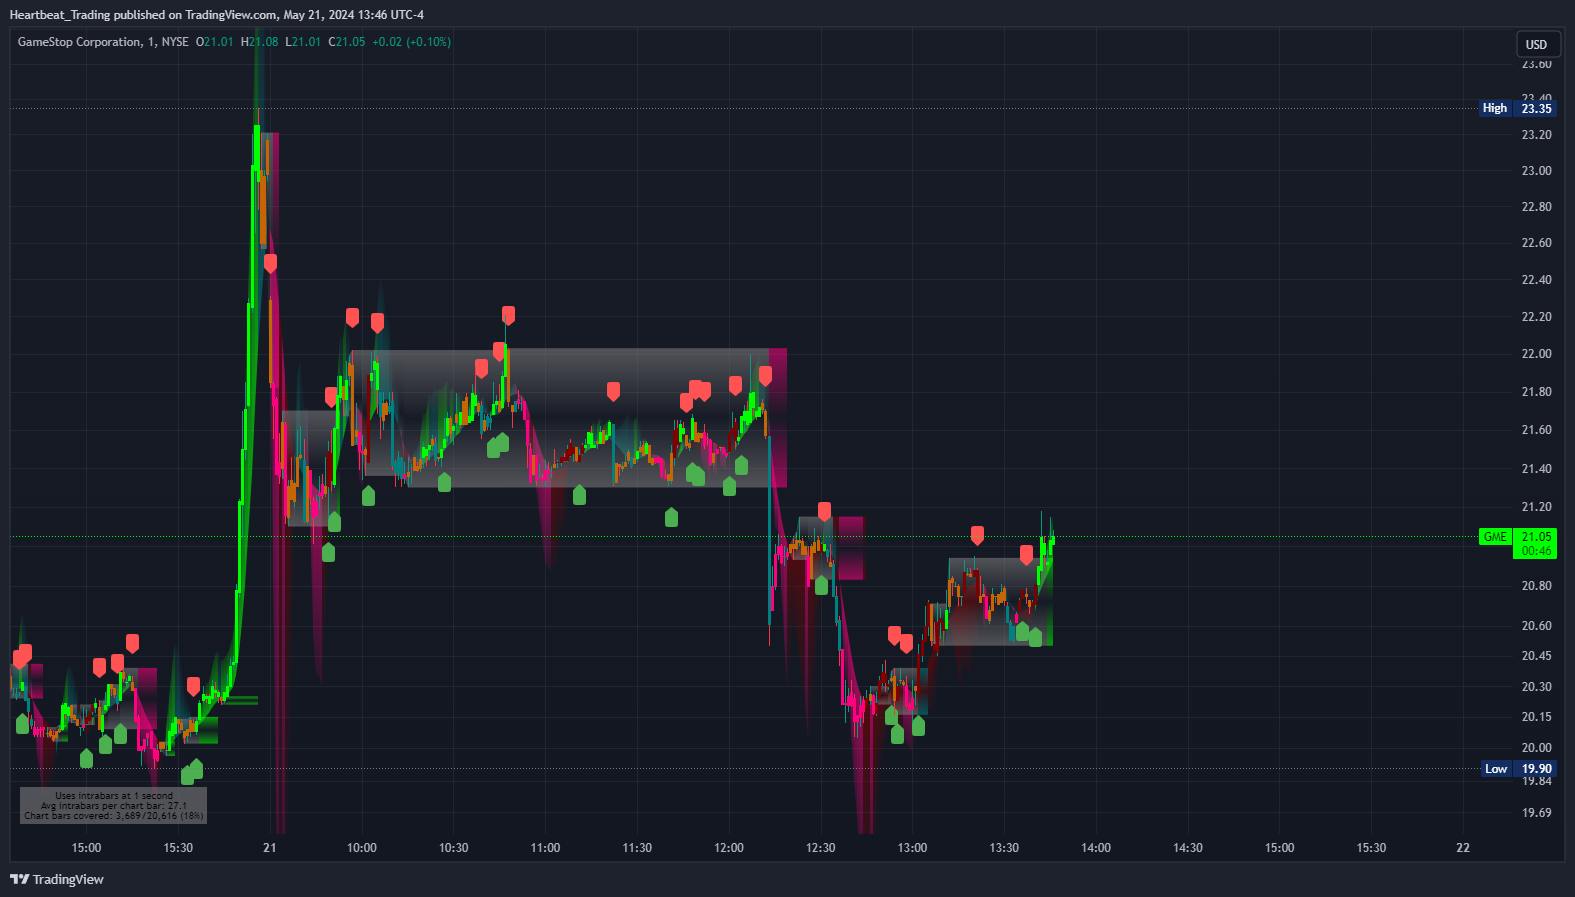Select the Low 19.90 price label
Viewport: 1575px width, 897px height.
point(1518,769)
